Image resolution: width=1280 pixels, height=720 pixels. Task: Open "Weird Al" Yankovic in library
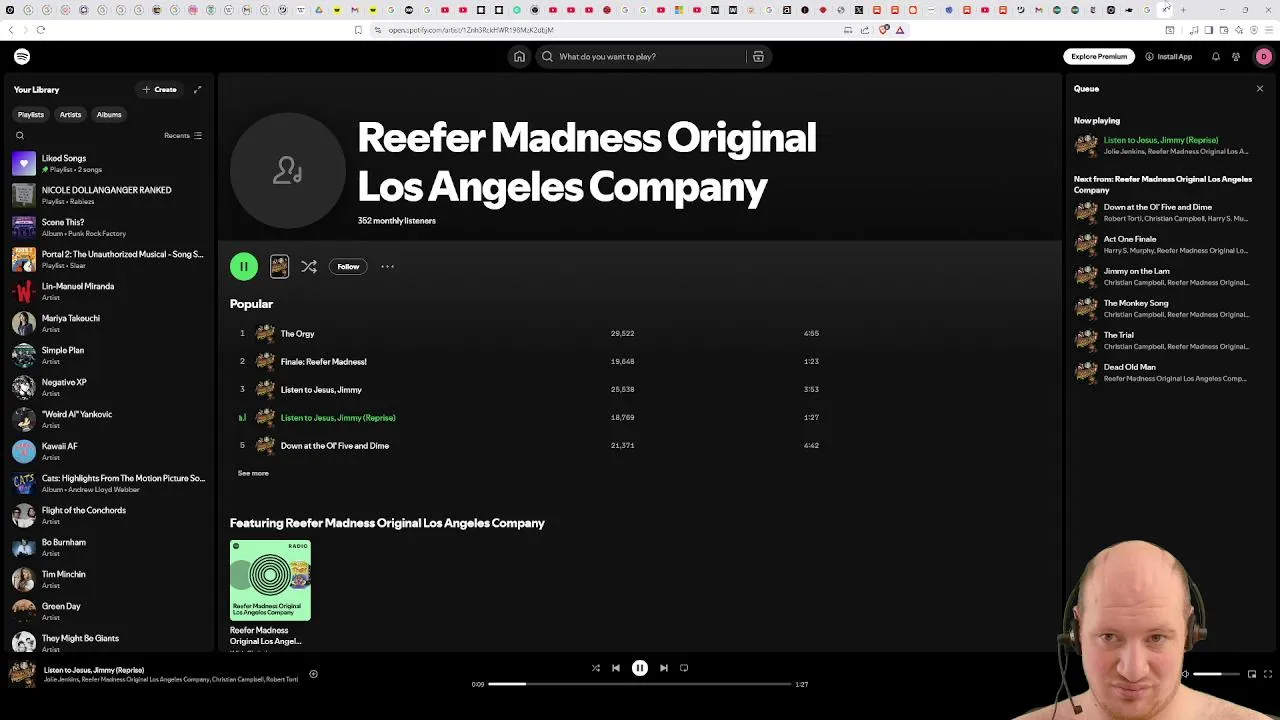coord(108,419)
